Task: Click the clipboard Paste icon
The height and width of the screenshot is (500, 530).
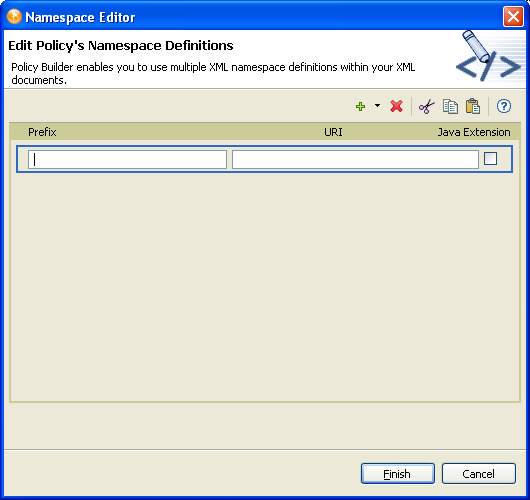Action: (x=473, y=106)
